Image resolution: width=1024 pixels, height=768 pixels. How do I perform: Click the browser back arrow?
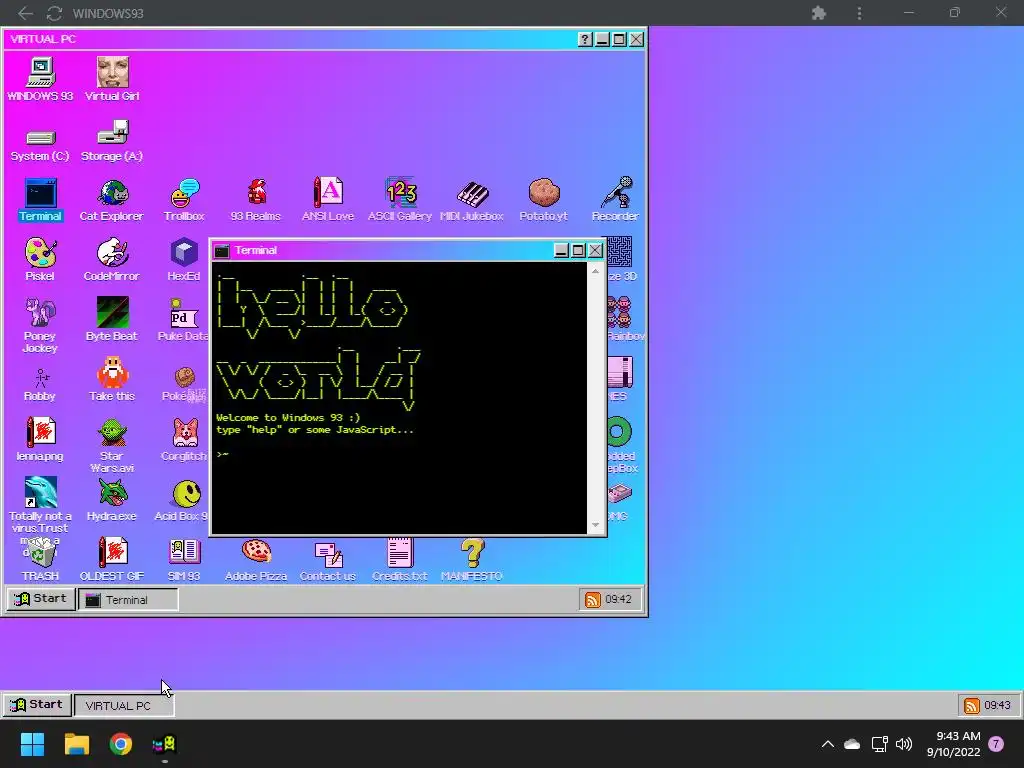coord(25,13)
